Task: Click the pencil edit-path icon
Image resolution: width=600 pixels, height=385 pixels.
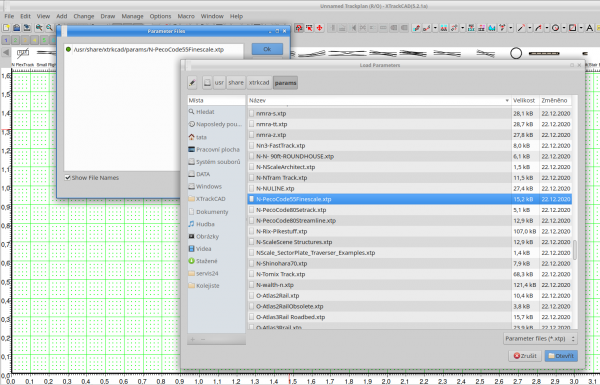Action: click(x=192, y=83)
